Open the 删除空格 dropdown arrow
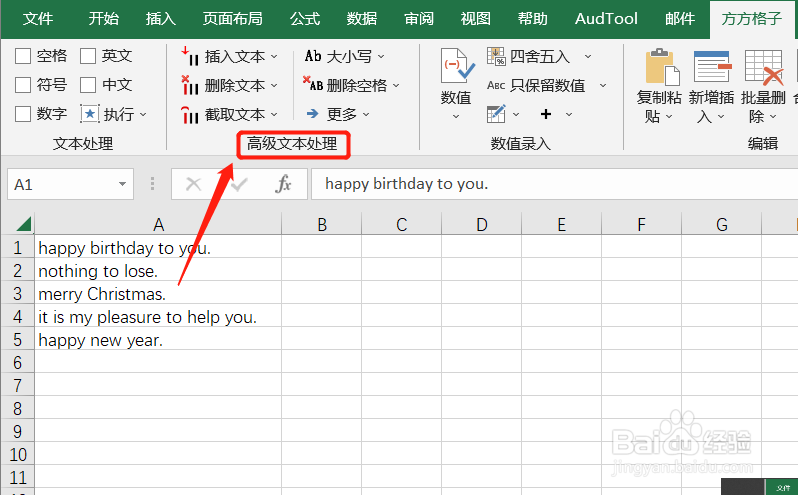 [x=396, y=85]
